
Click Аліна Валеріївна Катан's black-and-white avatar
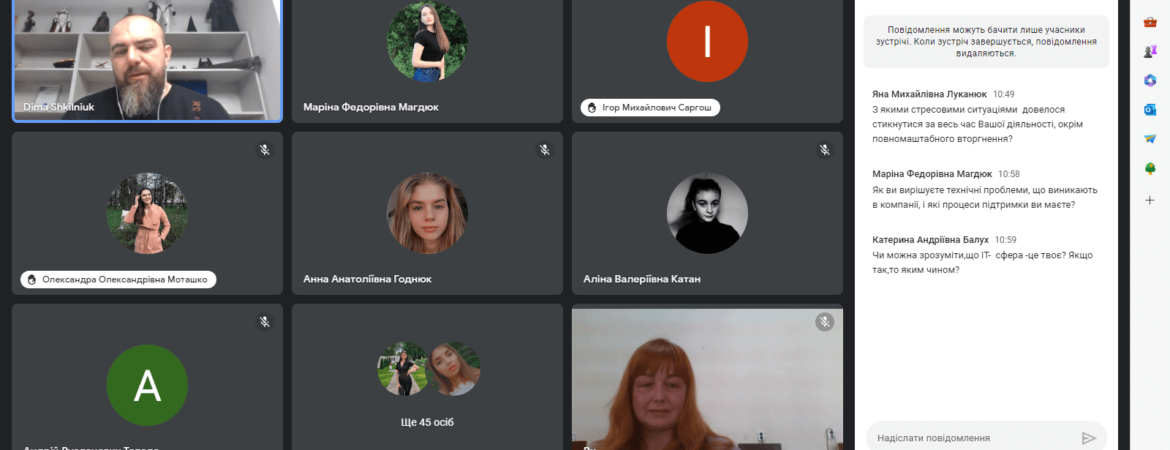click(x=707, y=213)
